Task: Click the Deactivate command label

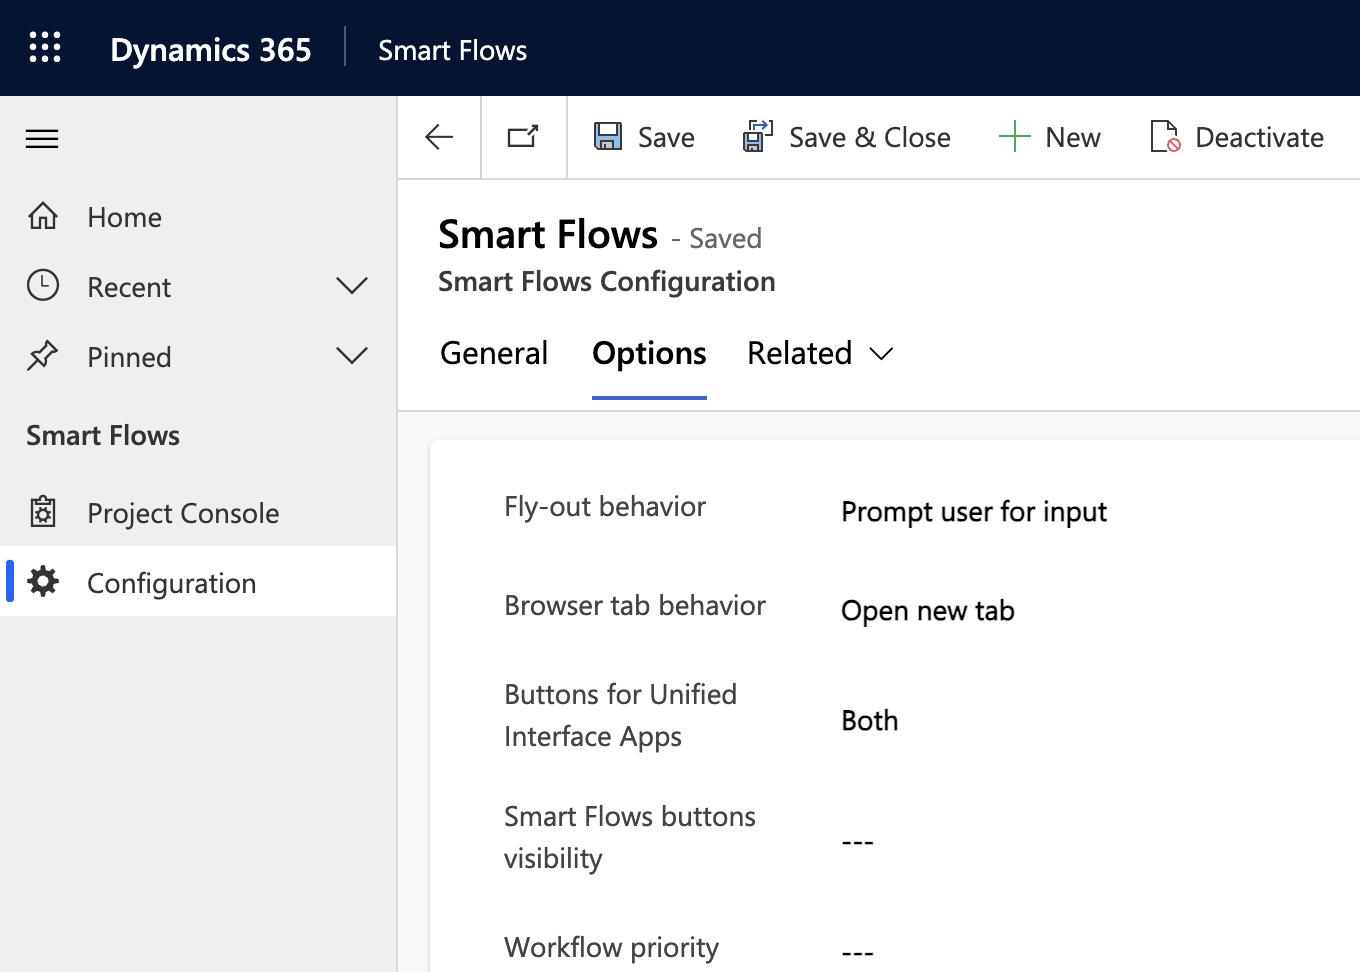Action: point(1259,137)
